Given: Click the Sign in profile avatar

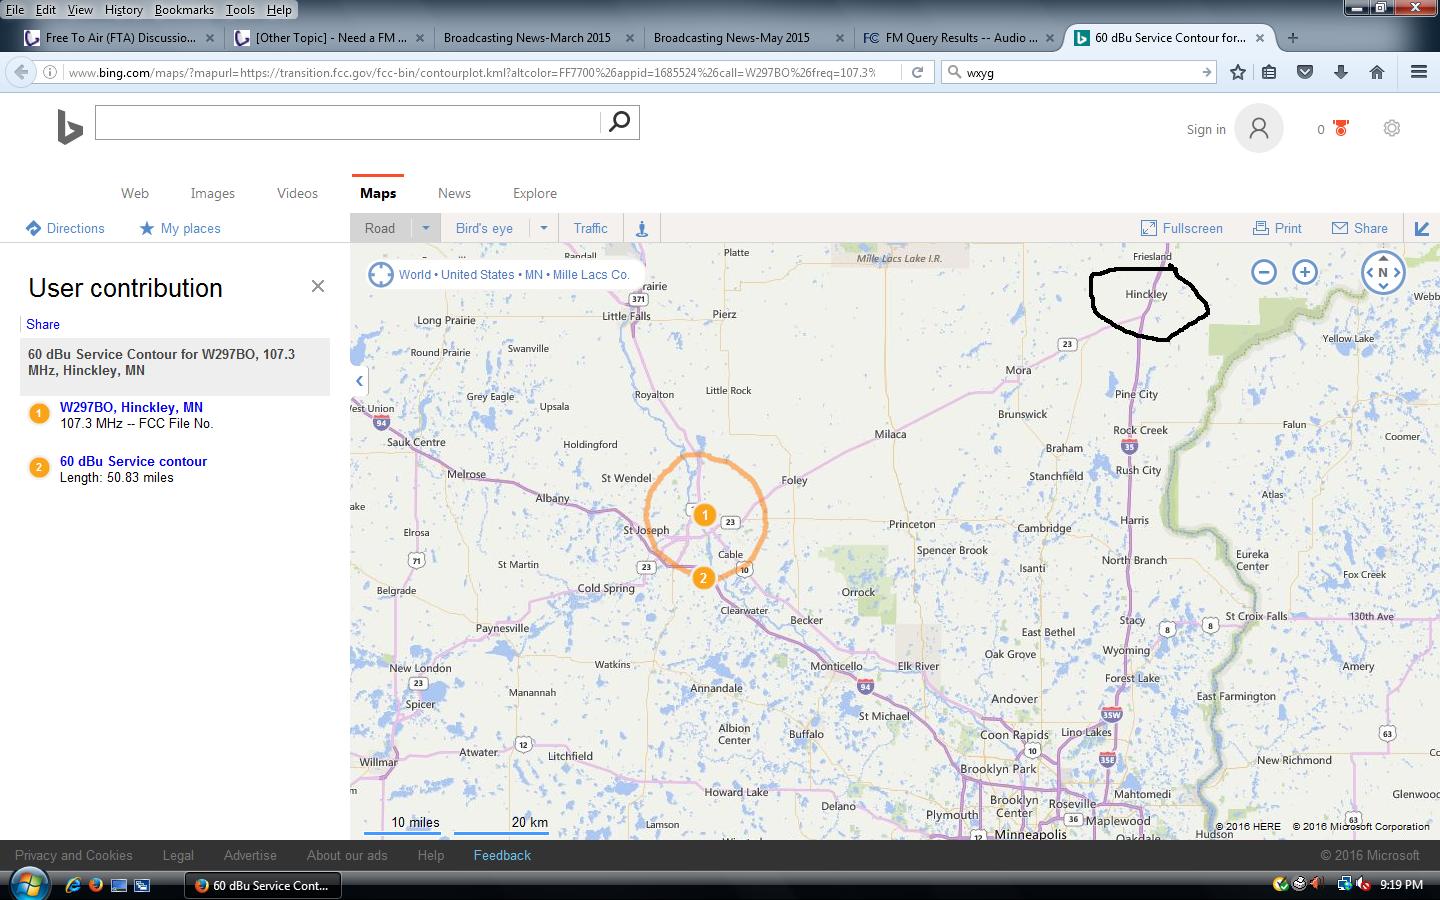Looking at the screenshot, I should (1259, 128).
